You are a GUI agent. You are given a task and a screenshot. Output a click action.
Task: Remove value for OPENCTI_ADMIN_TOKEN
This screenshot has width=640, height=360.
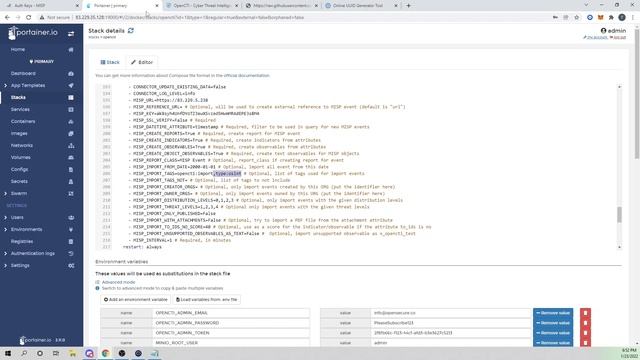click(553, 333)
